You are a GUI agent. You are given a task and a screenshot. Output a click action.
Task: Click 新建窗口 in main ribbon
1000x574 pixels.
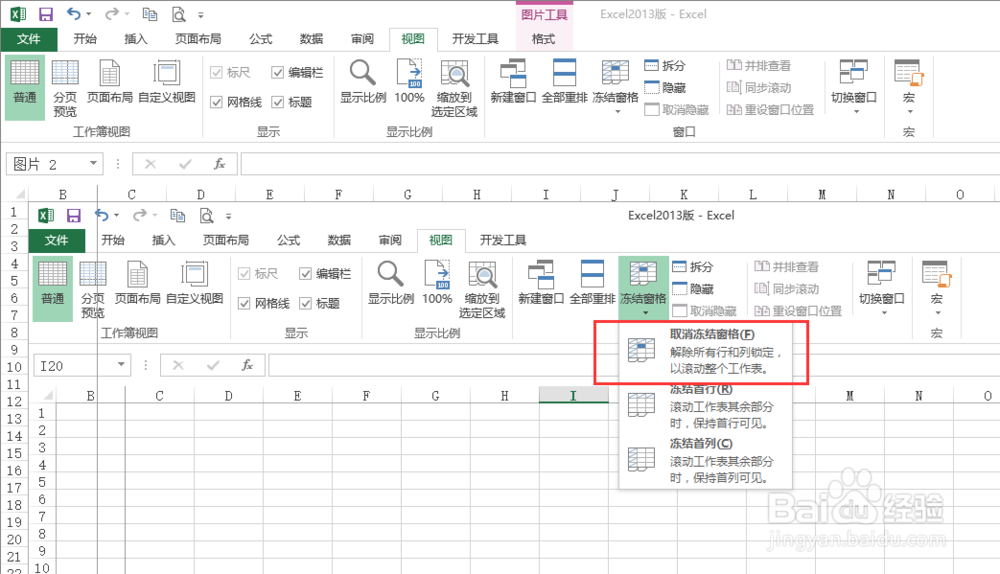(513, 81)
